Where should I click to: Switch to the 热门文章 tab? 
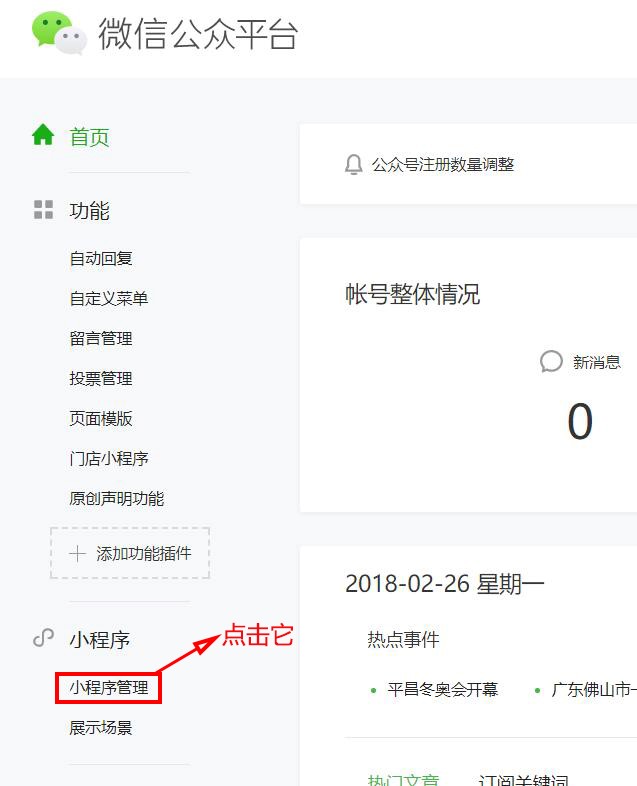[403, 779]
